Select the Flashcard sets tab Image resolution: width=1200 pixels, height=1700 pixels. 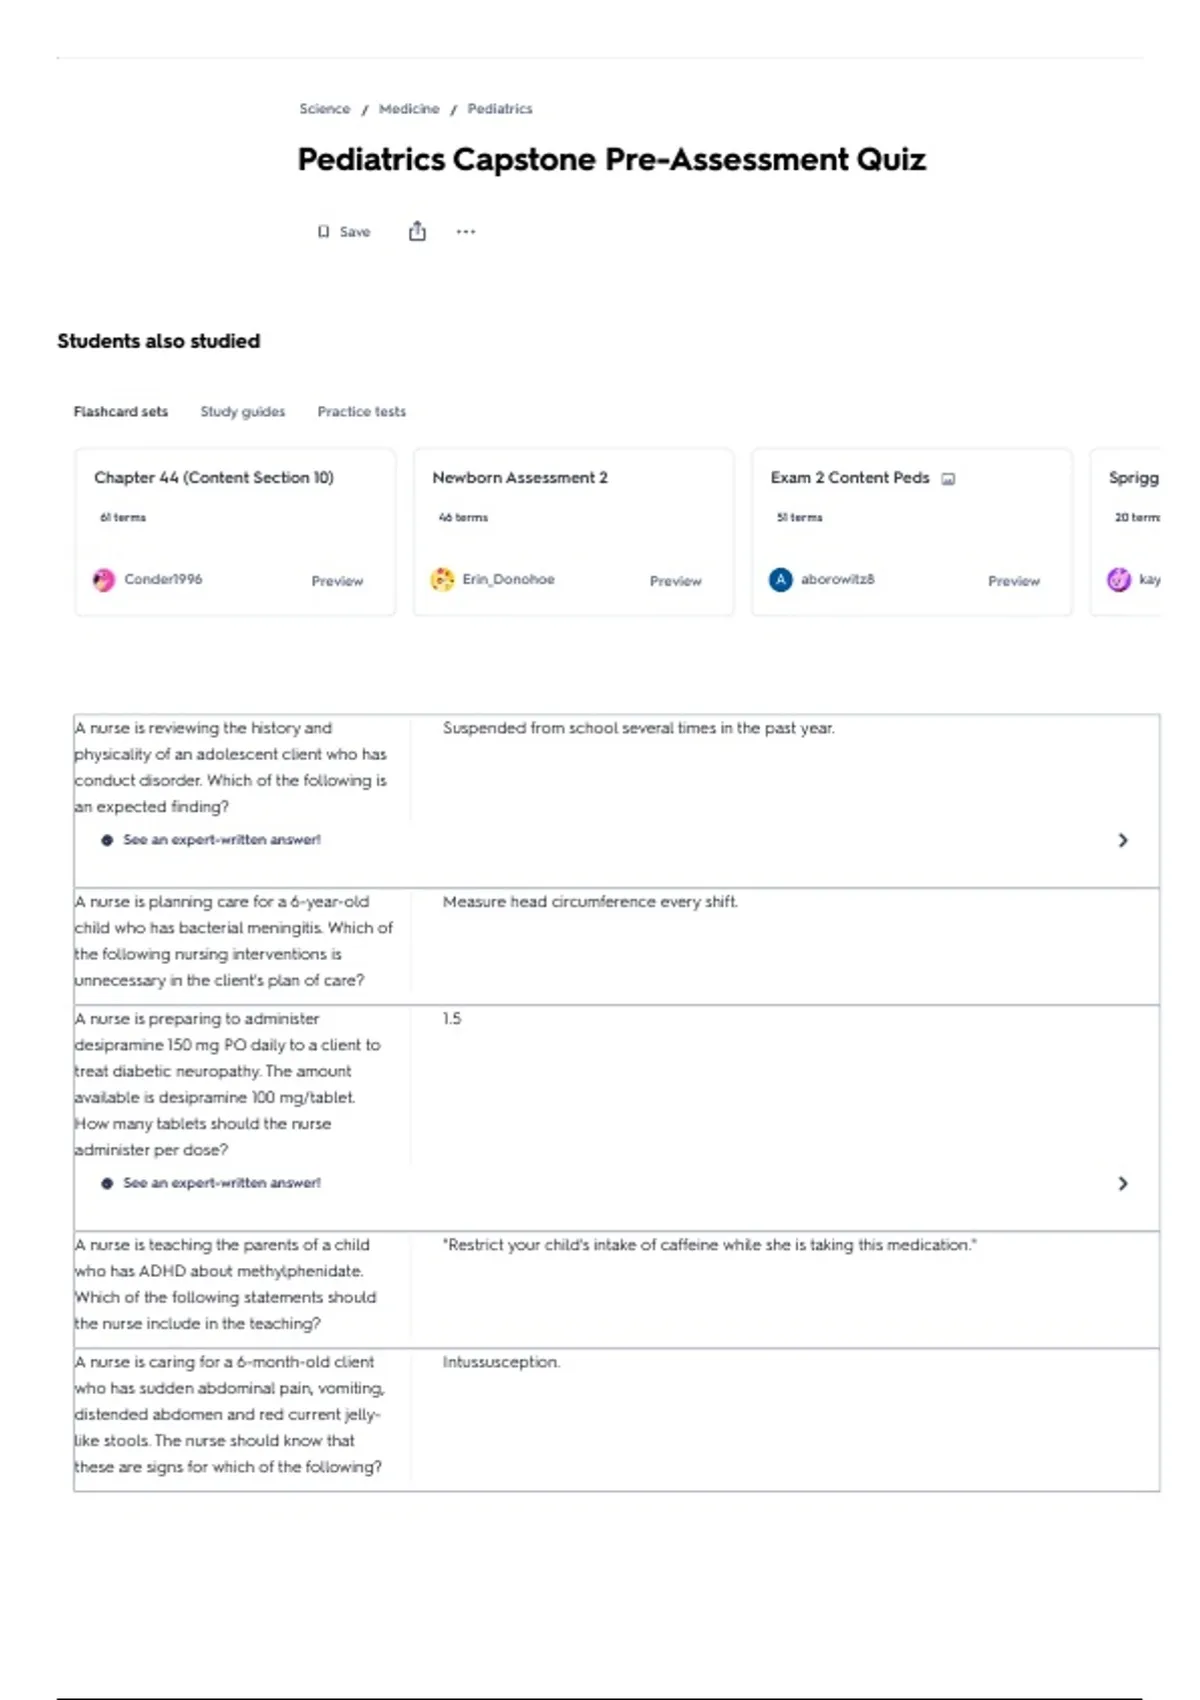click(121, 412)
